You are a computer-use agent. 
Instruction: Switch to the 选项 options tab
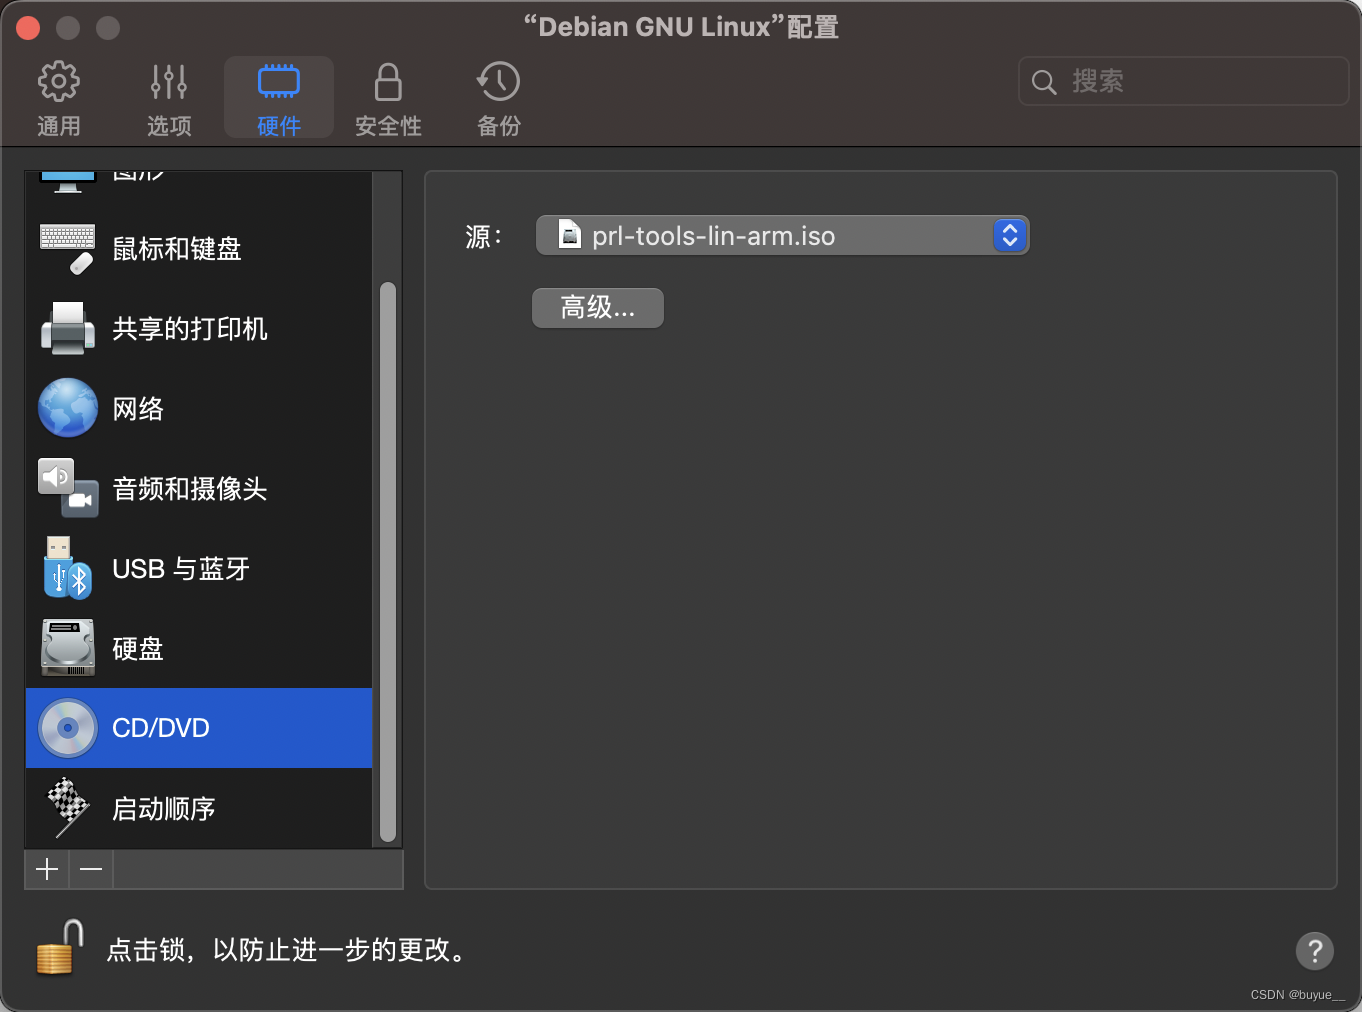point(169,98)
